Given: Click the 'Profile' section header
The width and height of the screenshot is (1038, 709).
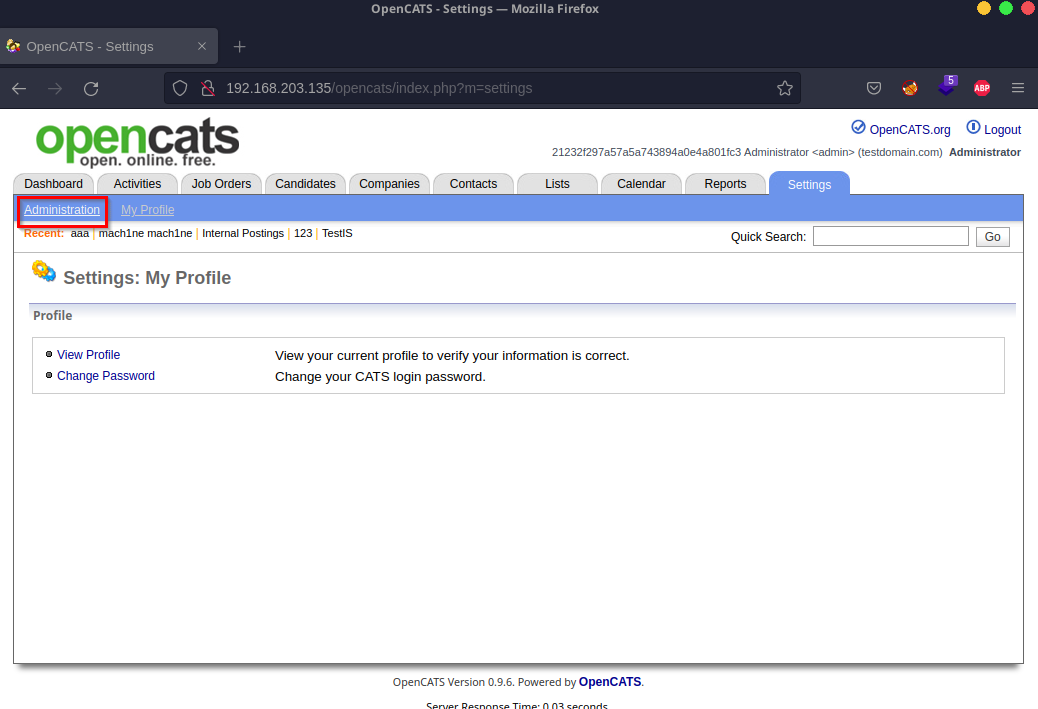Looking at the screenshot, I should [52, 316].
